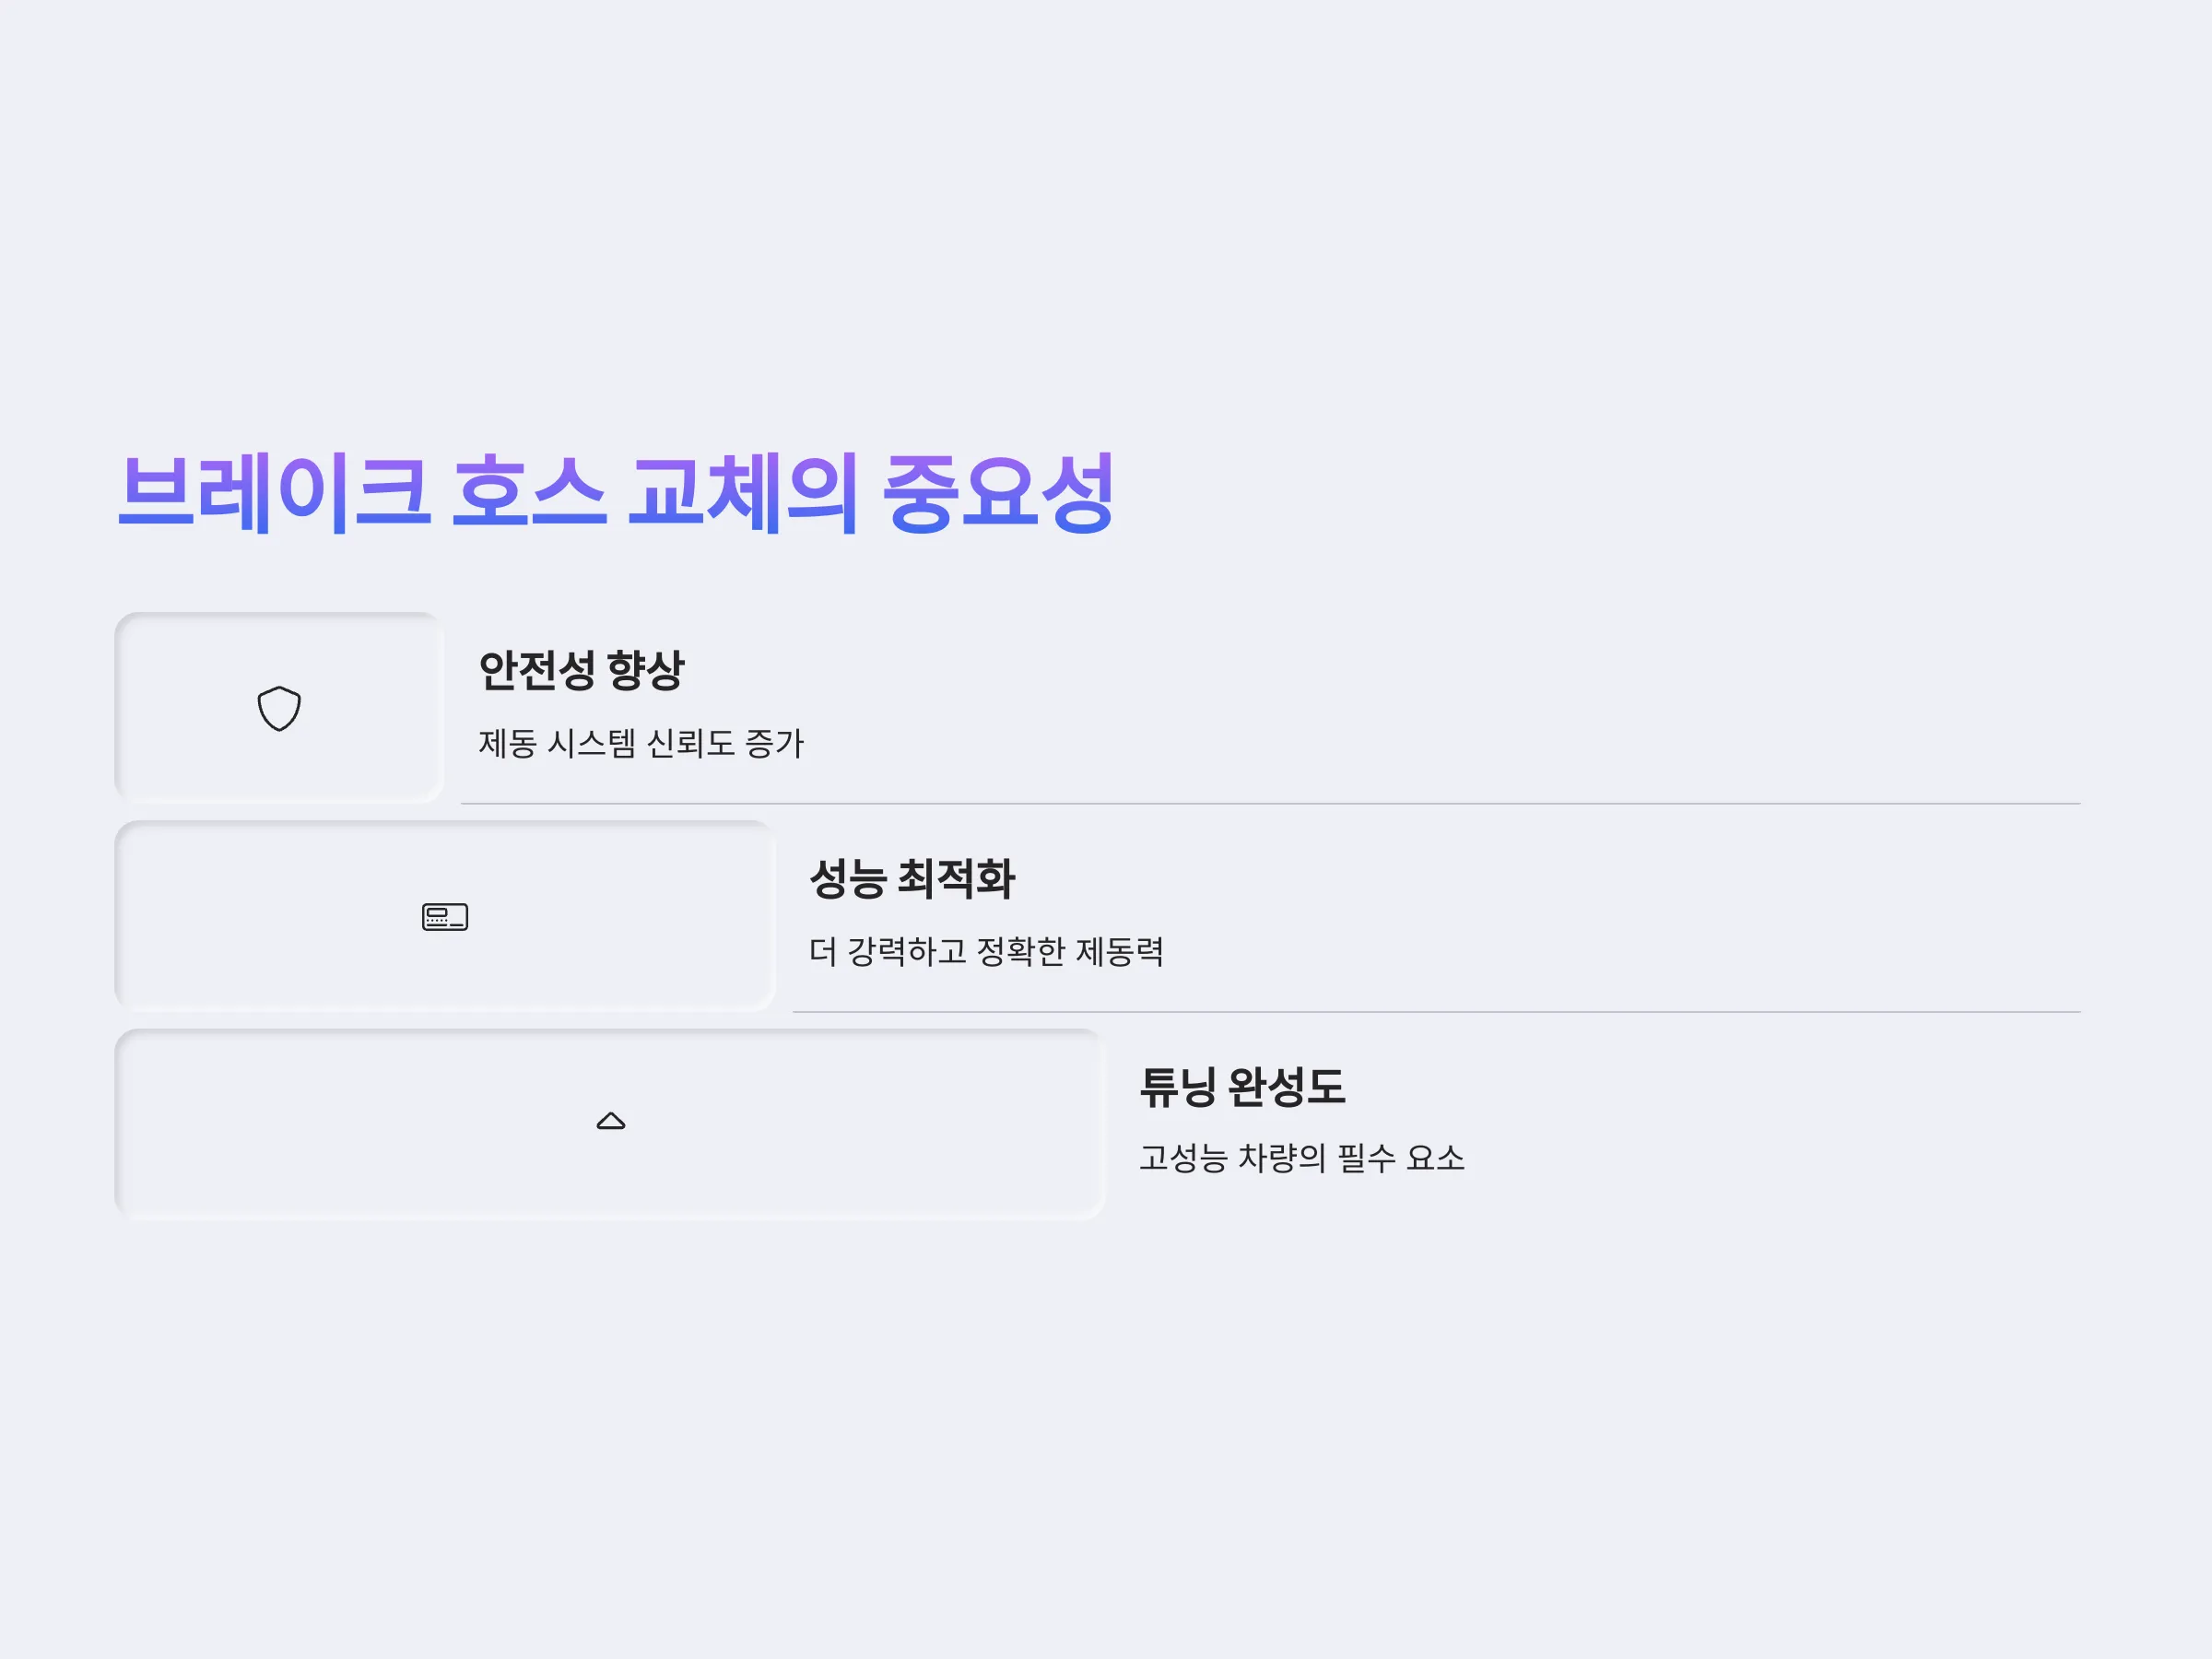The height and width of the screenshot is (1659, 2212).
Task: Click the word 호스 in the title
Action: (529, 492)
